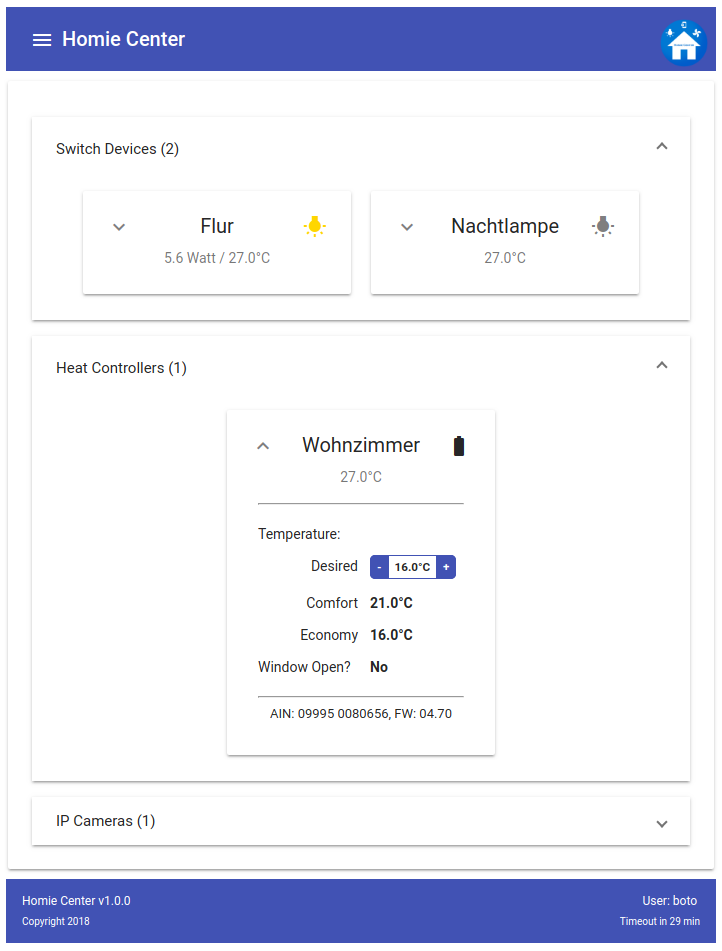This screenshot has width=722, height=951.
Task: Open the hamburger navigation menu
Action: click(42, 40)
